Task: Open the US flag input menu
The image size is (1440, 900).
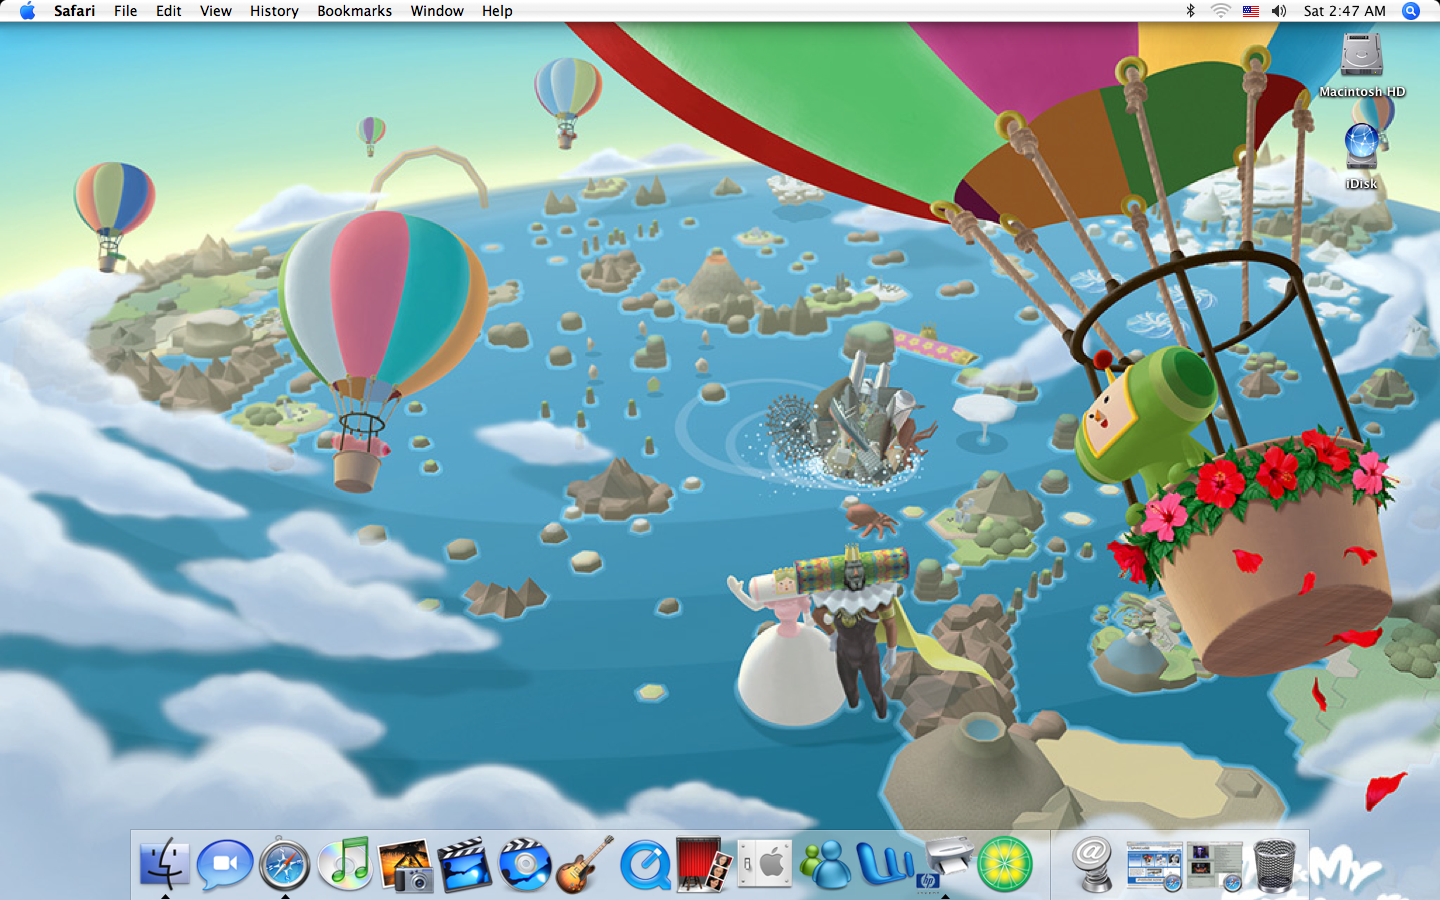Action: 1251,11
